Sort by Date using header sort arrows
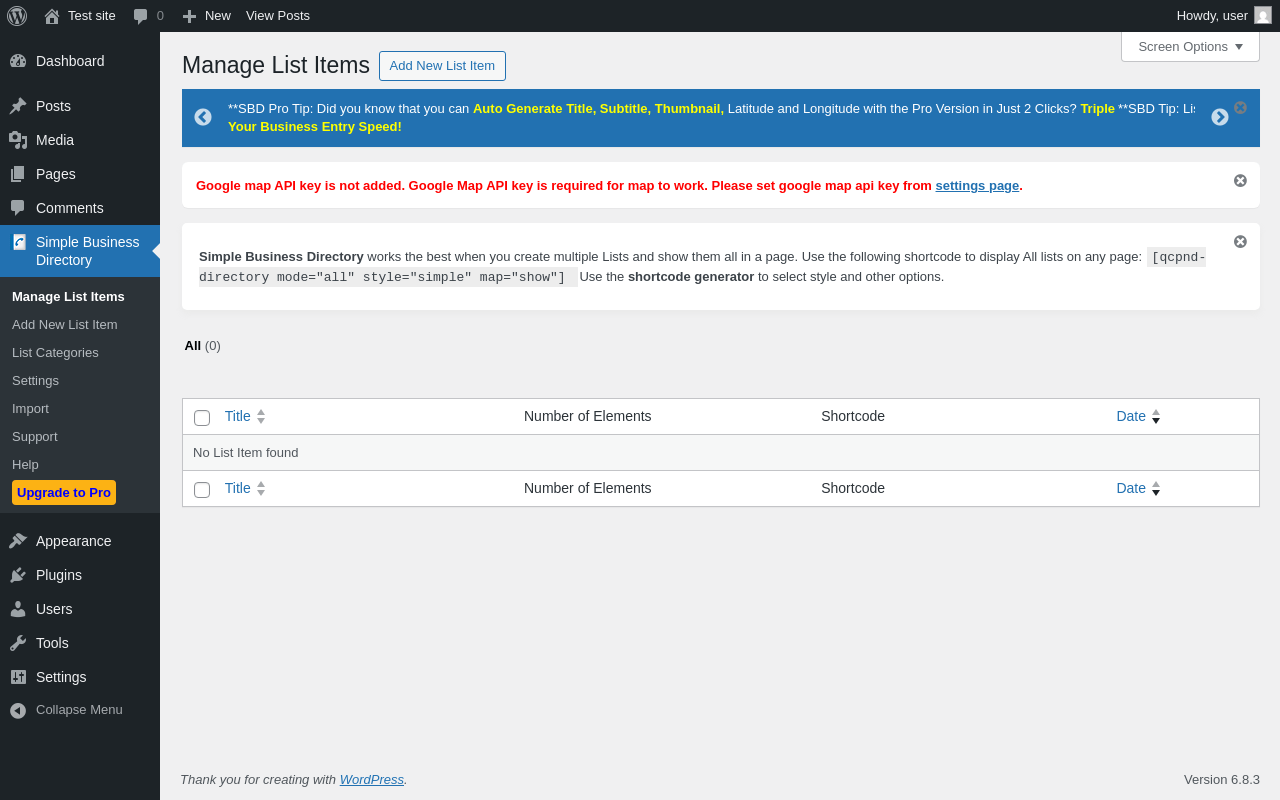 pos(1156,417)
